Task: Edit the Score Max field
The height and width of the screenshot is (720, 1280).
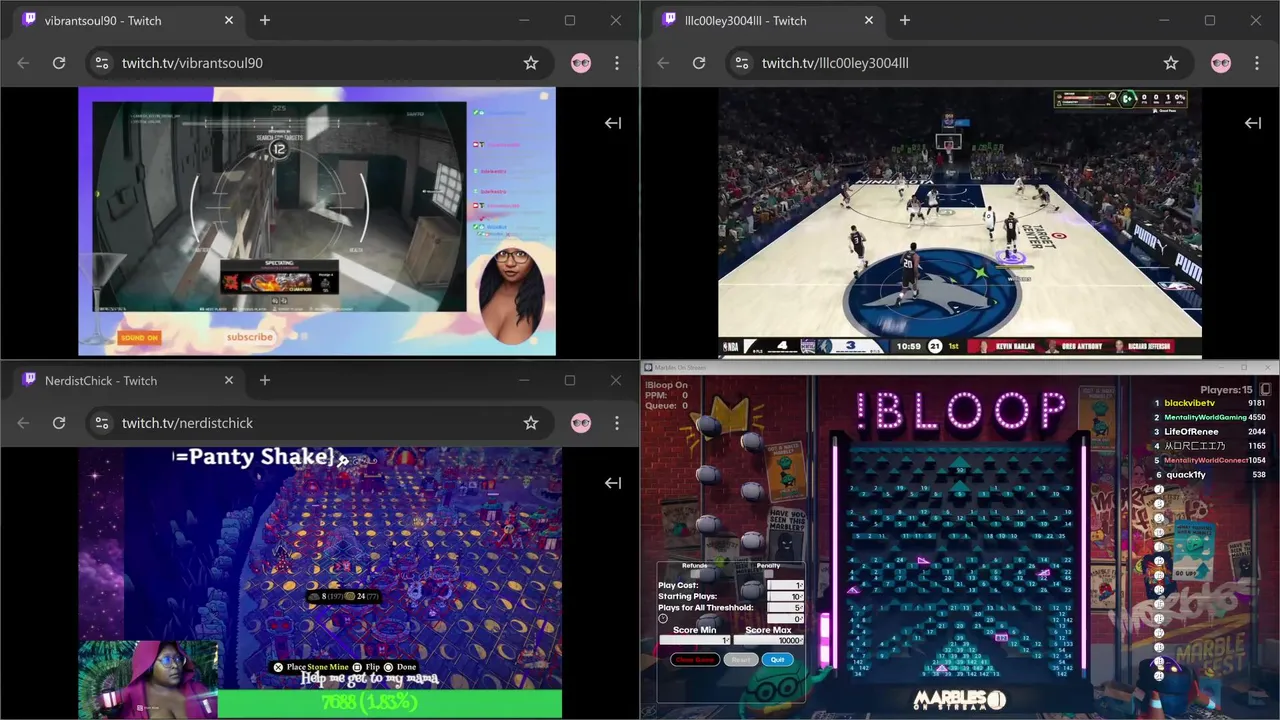Action: (x=768, y=640)
